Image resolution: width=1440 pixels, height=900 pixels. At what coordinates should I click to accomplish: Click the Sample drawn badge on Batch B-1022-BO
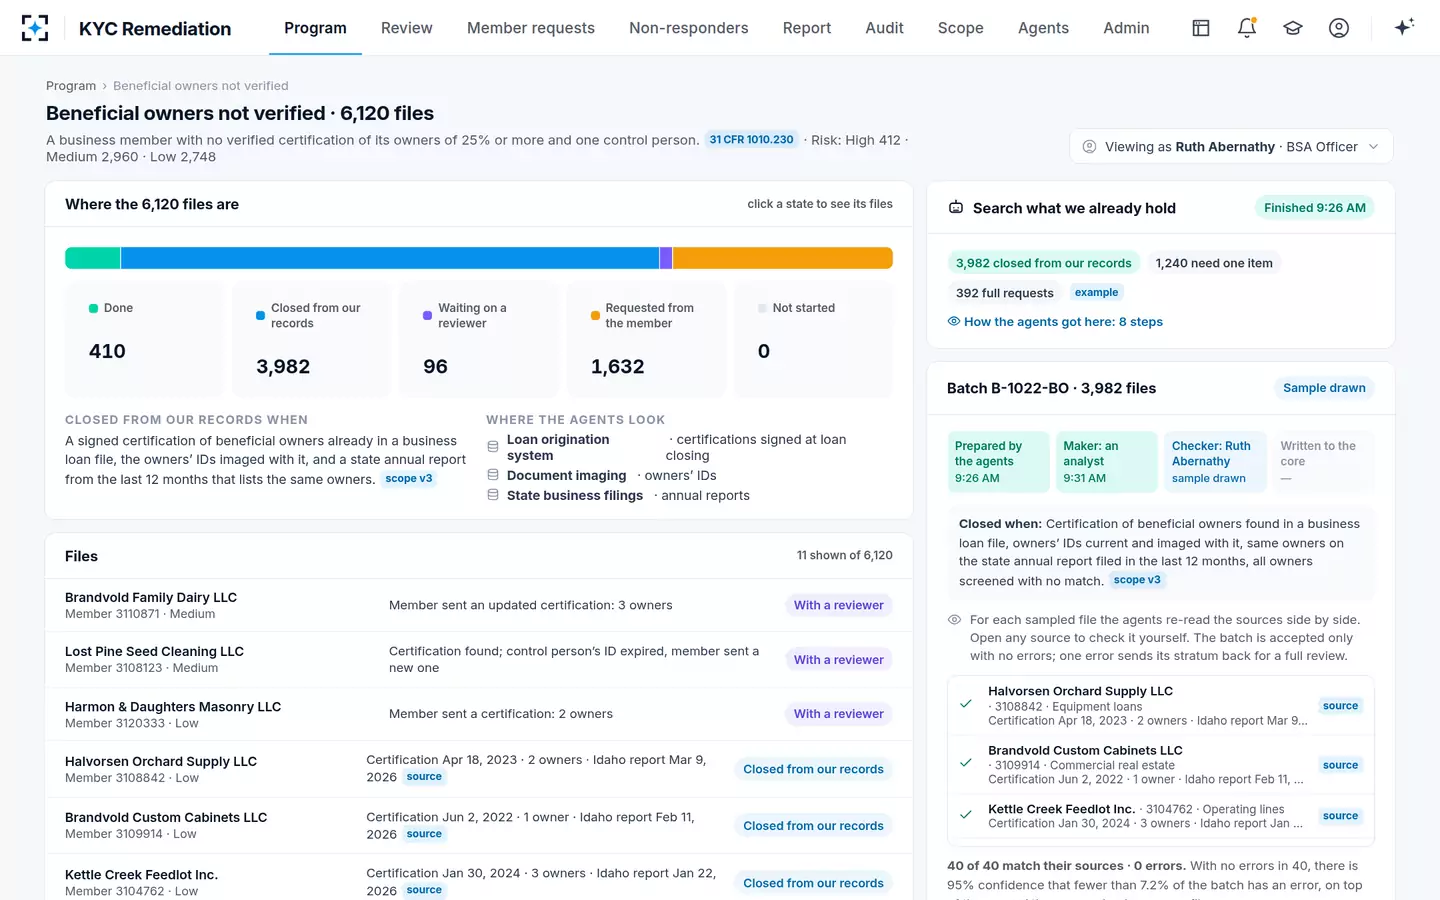coord(1324,388)
